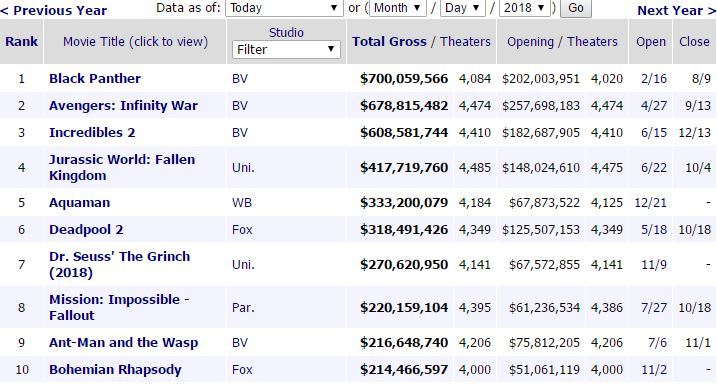View the Aquaman movie page
Image resolution: width=717 pixels, height=384 pixels.
point(80,203)
